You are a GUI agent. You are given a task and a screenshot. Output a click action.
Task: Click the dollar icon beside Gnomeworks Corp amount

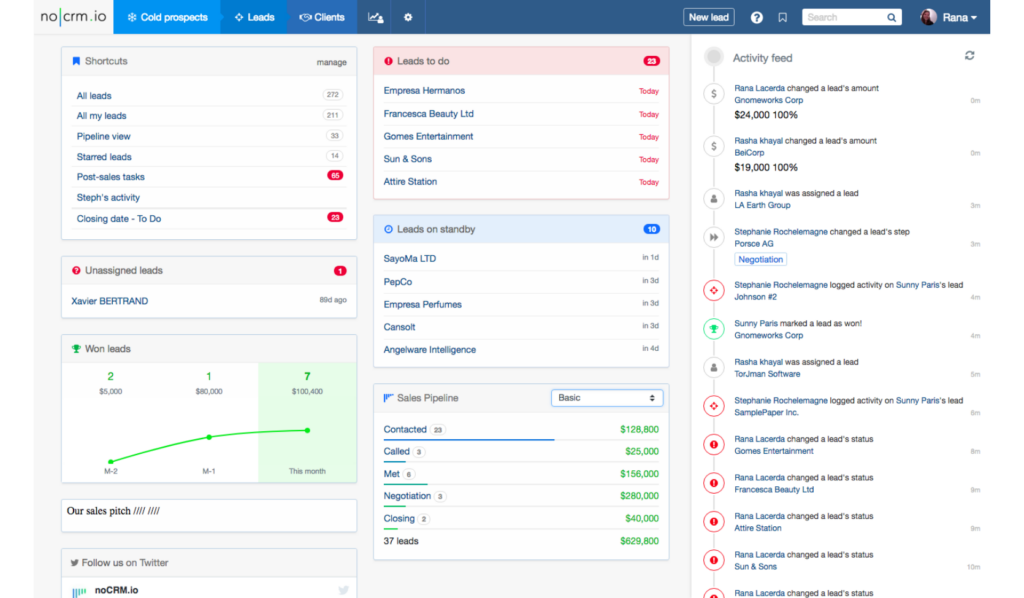tap(714, 94)
